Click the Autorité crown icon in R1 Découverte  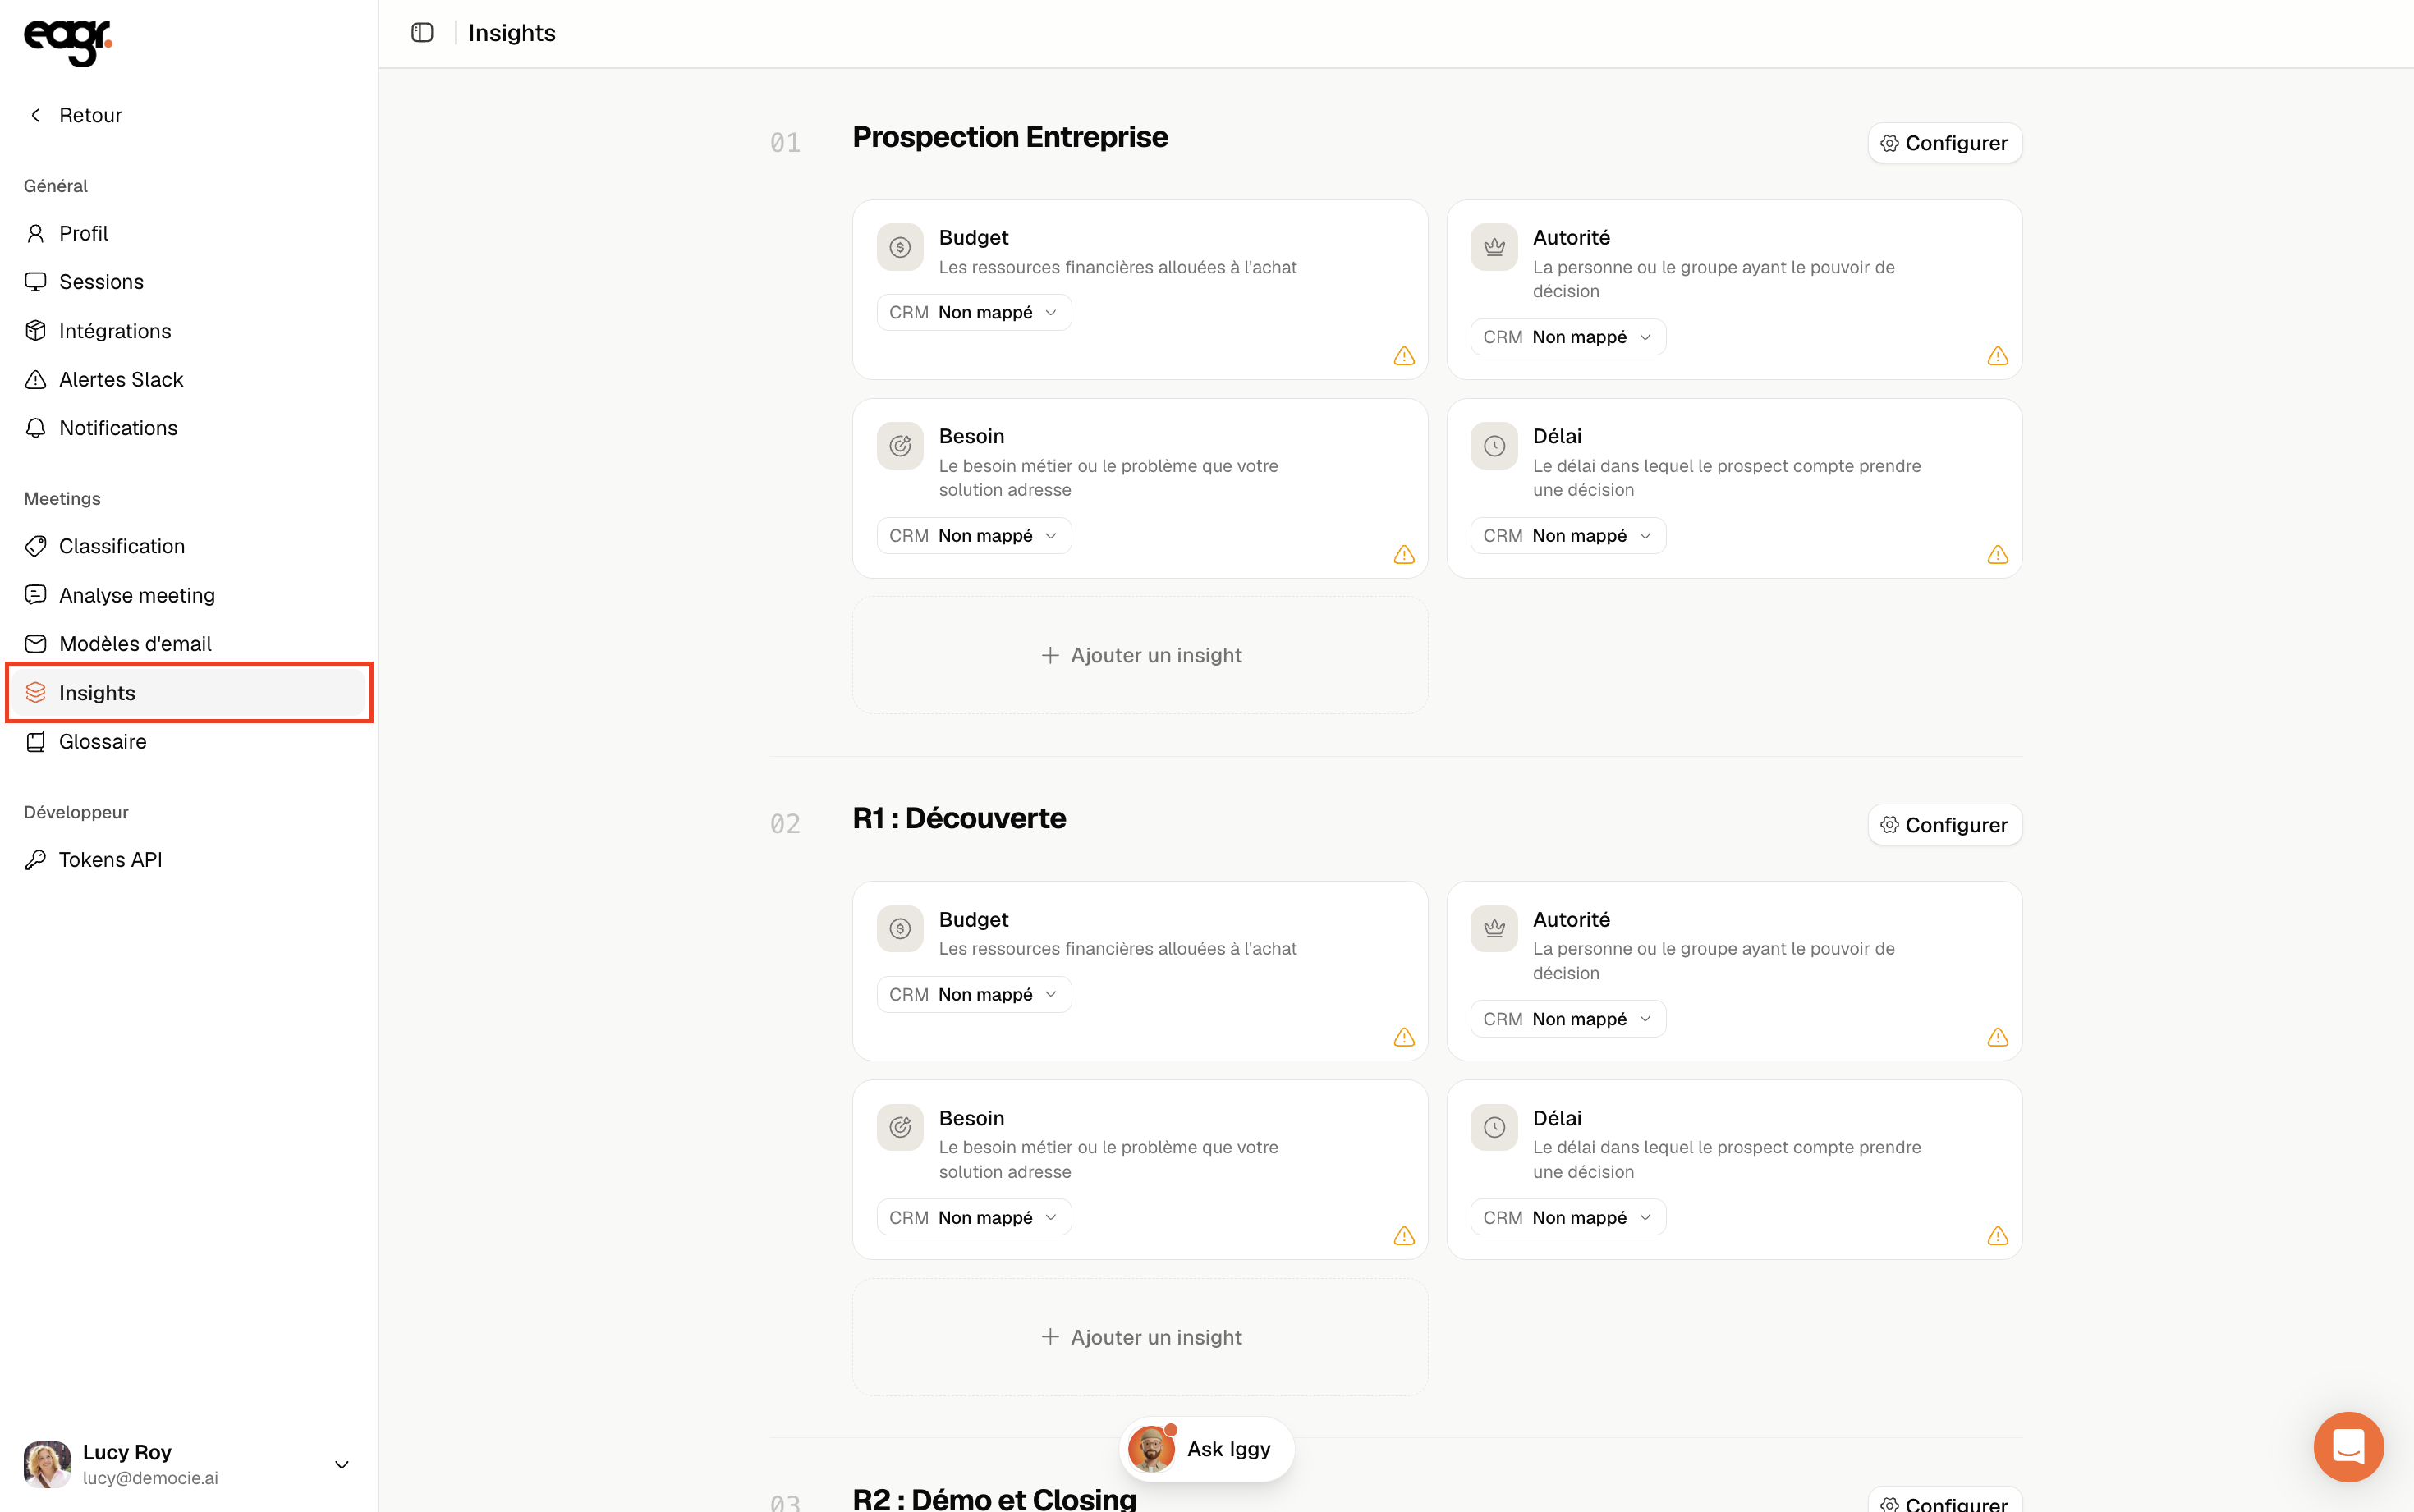[1494, 929]
